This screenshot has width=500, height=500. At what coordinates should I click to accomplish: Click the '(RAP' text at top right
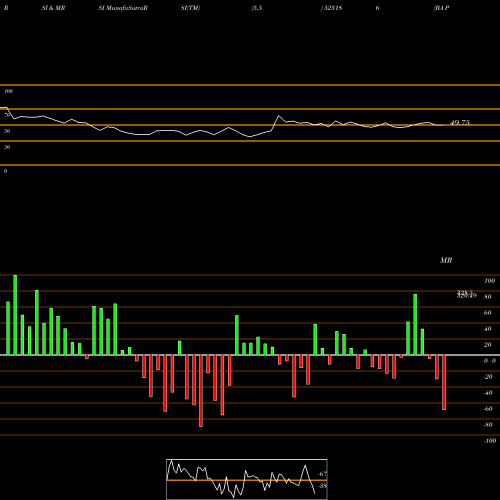coord(441,8)
